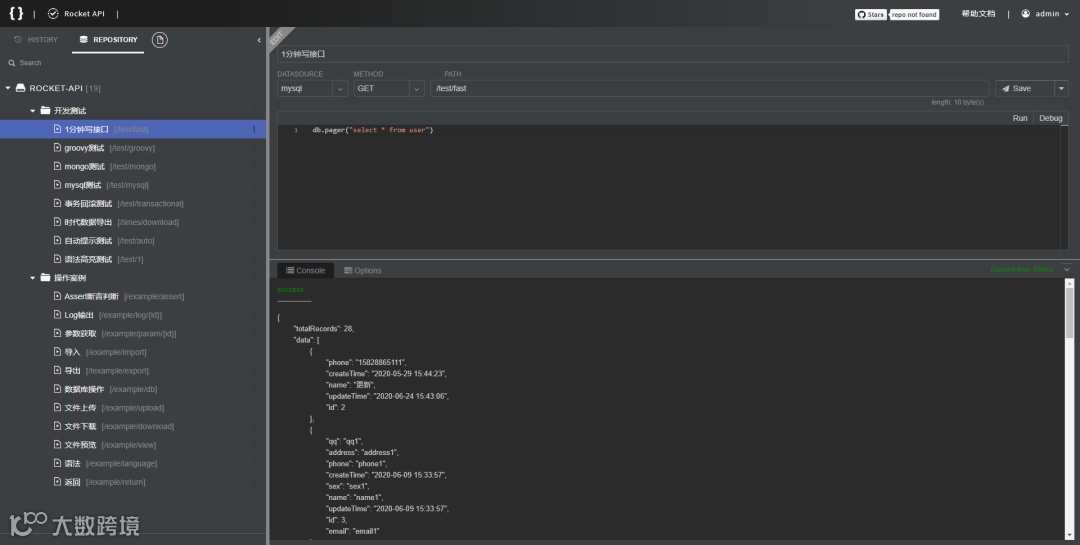Click file icon of 文件上传 item
Screen dimensions: 1080x545
tap(58, 407)
